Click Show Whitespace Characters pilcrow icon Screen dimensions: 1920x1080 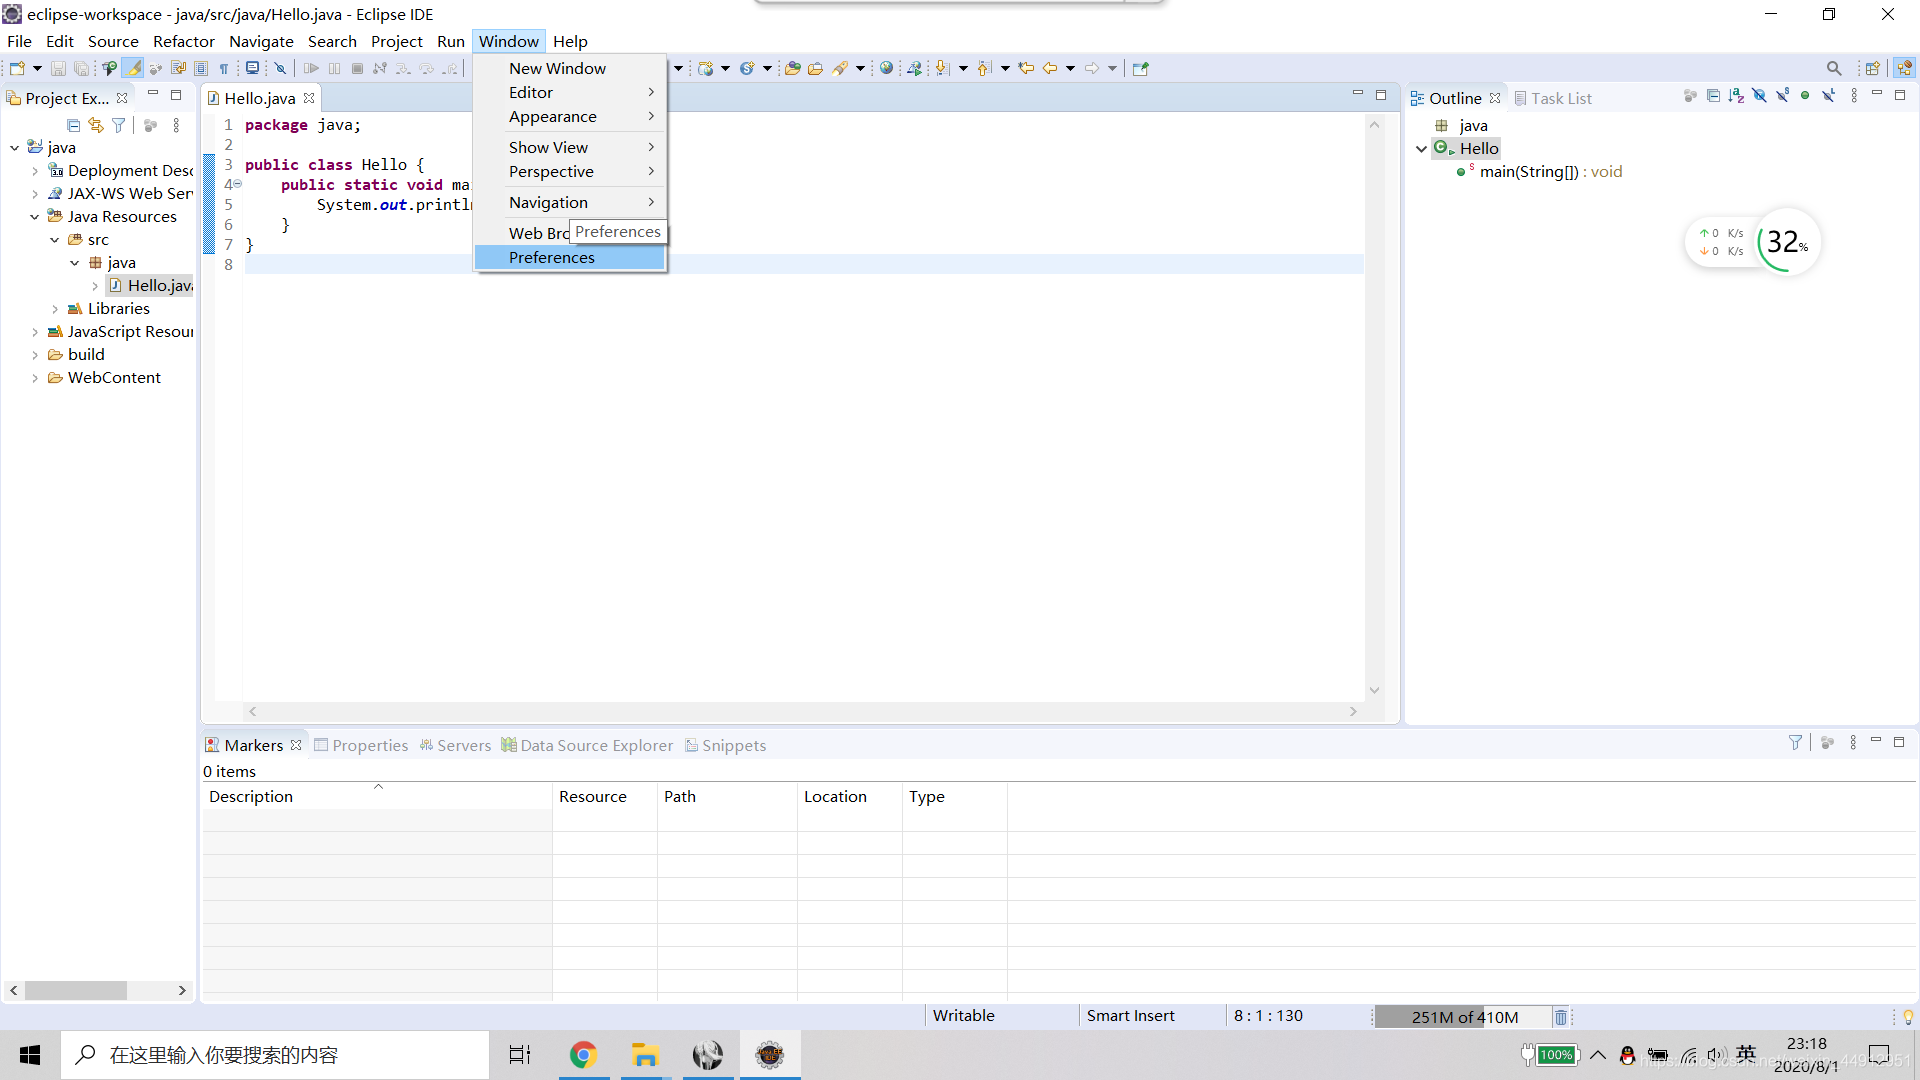[224, 68]
